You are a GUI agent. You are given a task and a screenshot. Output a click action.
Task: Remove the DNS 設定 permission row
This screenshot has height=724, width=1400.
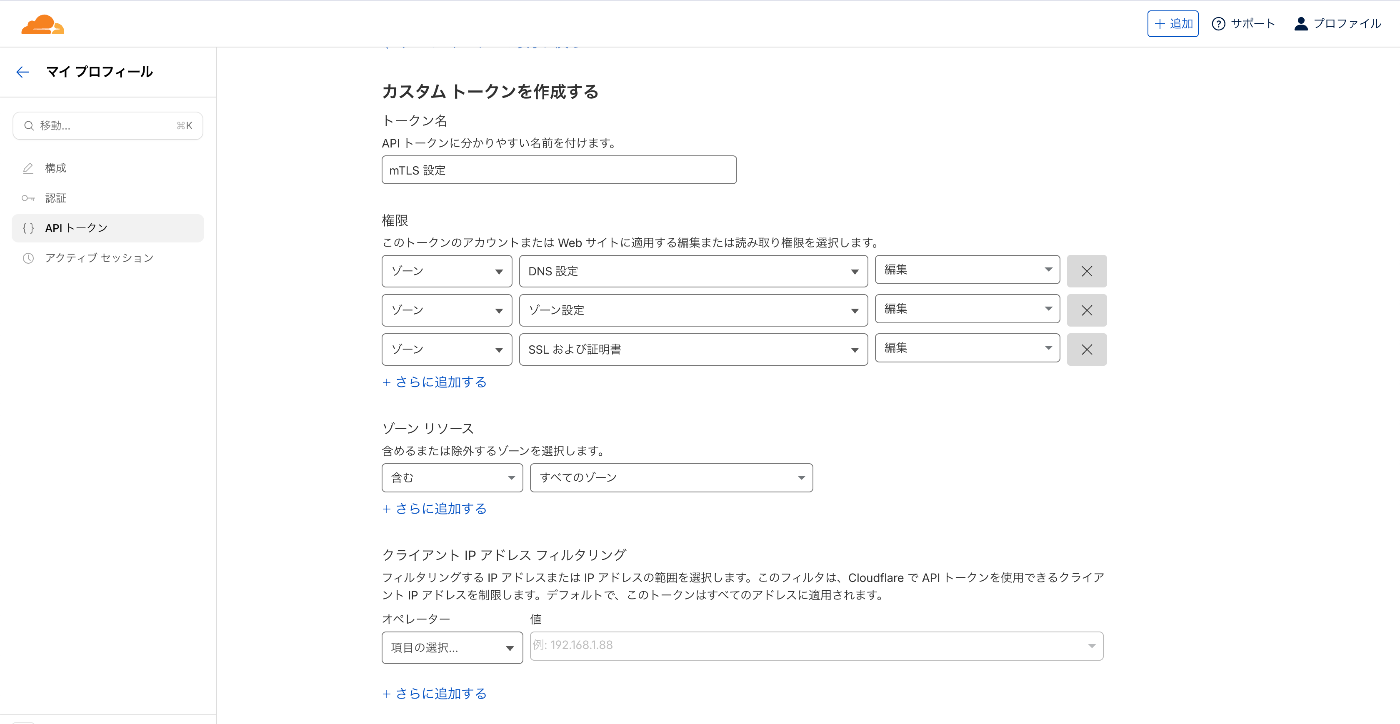1086,271
